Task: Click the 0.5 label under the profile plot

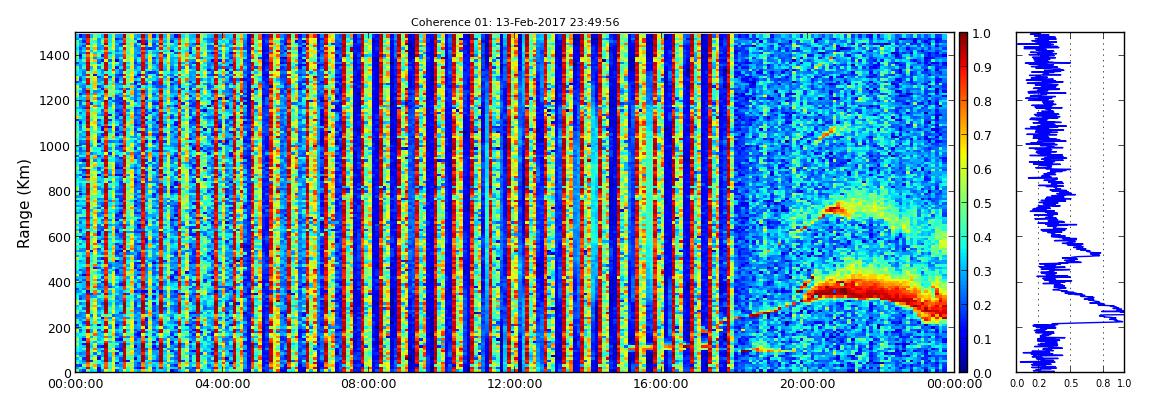Action: click(1071, 384)
